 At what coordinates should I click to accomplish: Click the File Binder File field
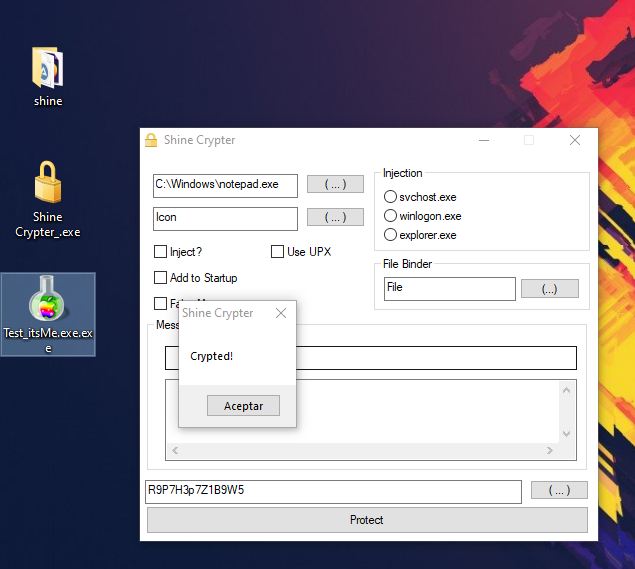click(450, 289)
